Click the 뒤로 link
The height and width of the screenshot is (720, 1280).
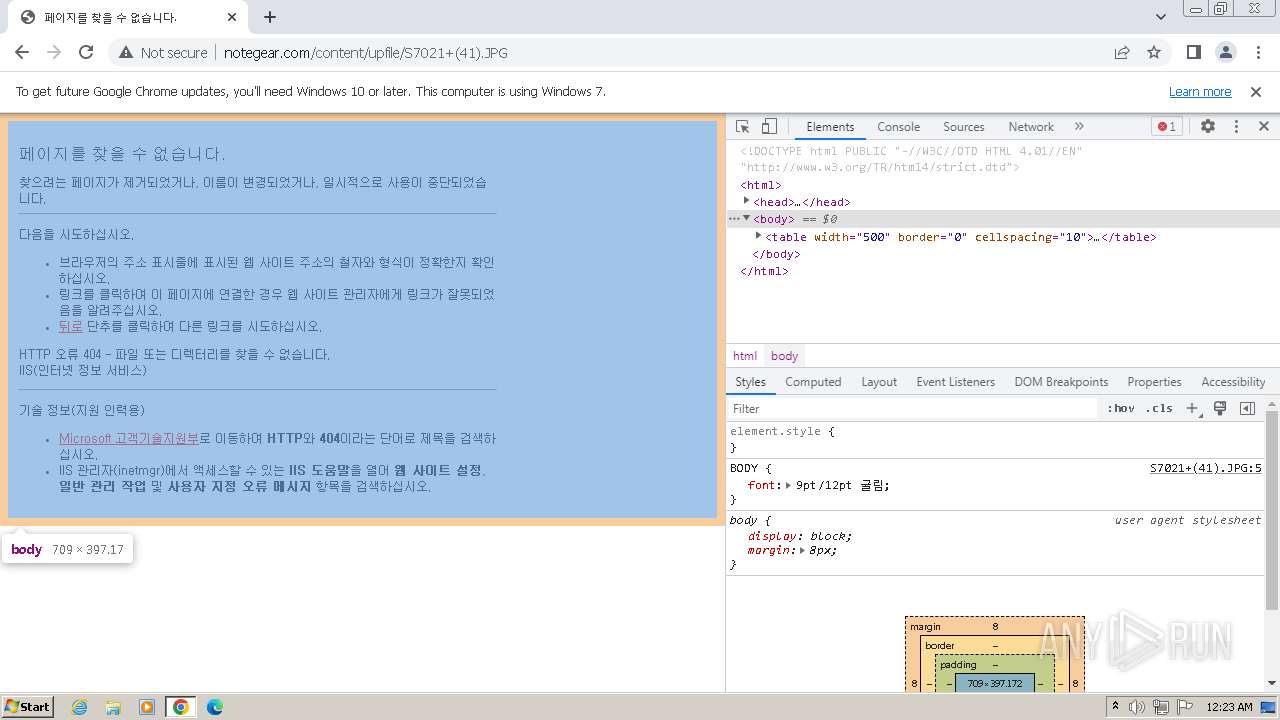tap(71, 326)
